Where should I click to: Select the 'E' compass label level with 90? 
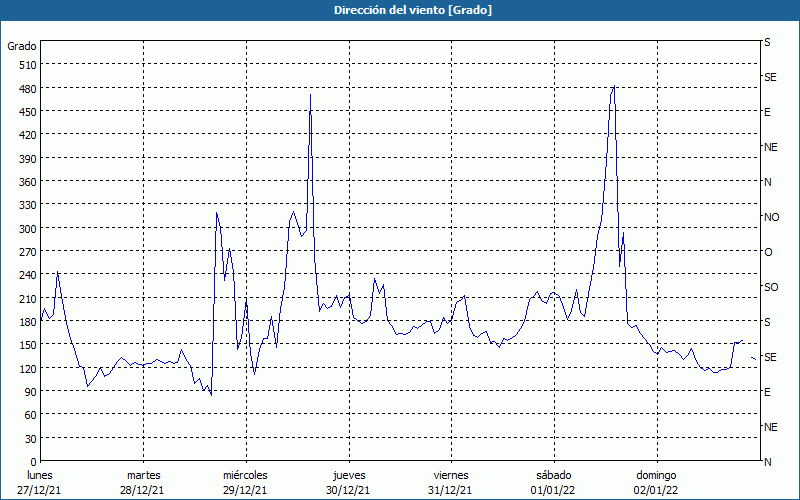tap(767, 392)
